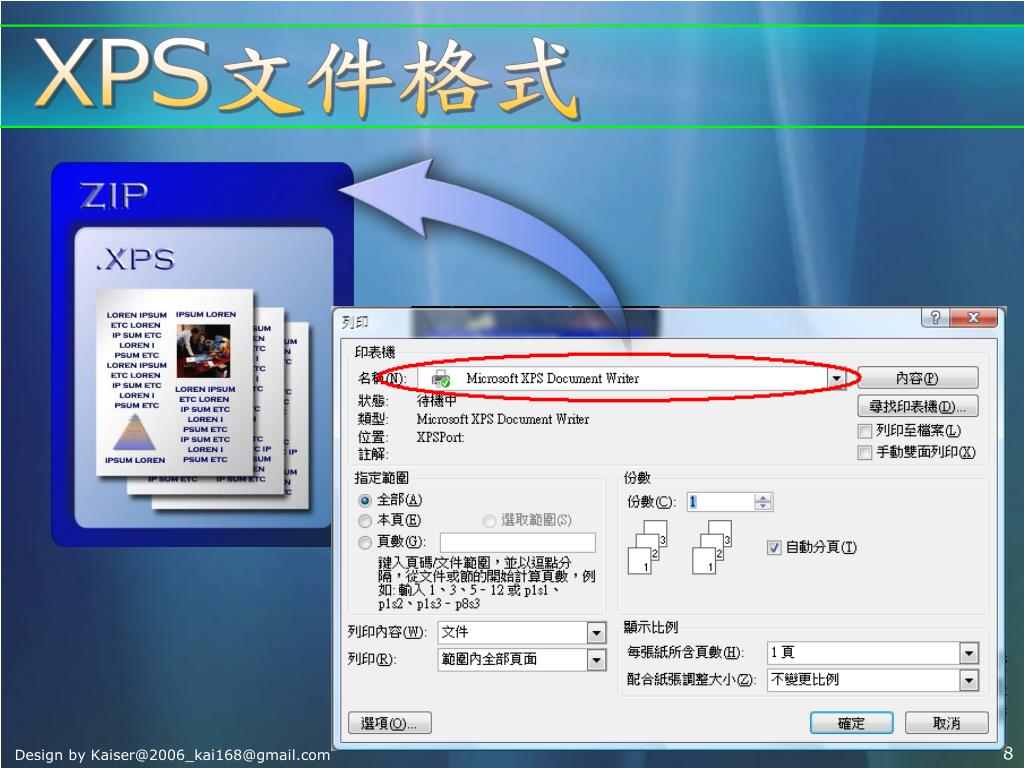Viewport: 1024px width, 768px height.
Task: Click the 確定 button
Action: click(852, 723)
